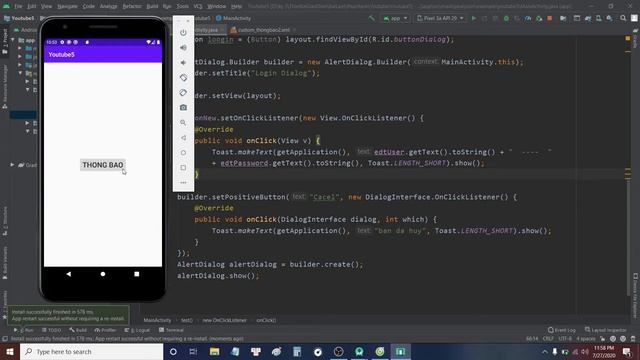Viewport: 640px width, 360px height.
Task: Open File Explorer from taskbar
Action: click(214, 351)
